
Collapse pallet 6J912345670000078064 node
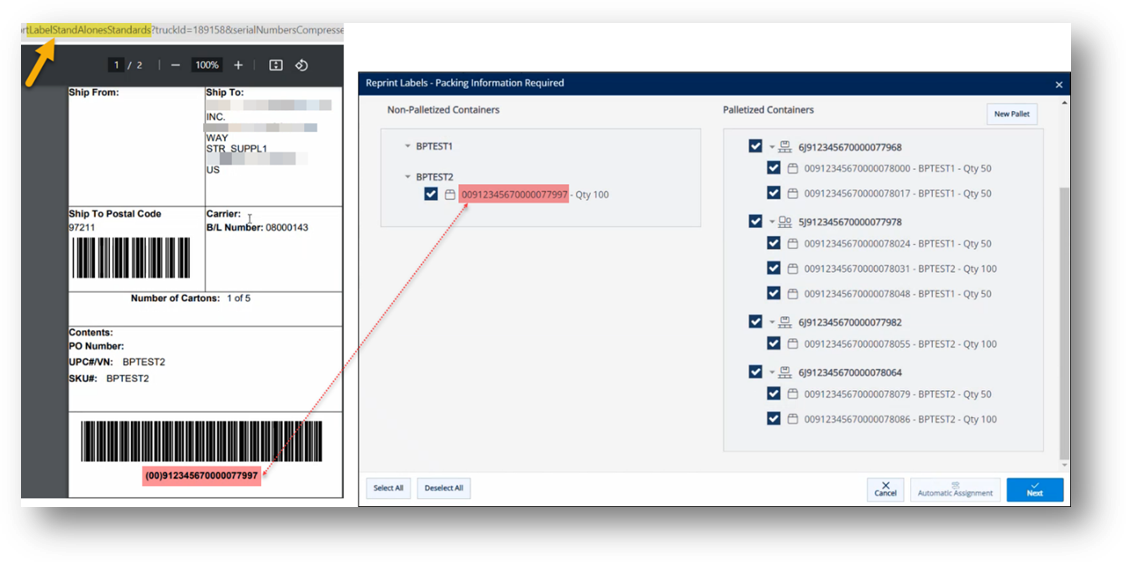[x=772, y=372]
